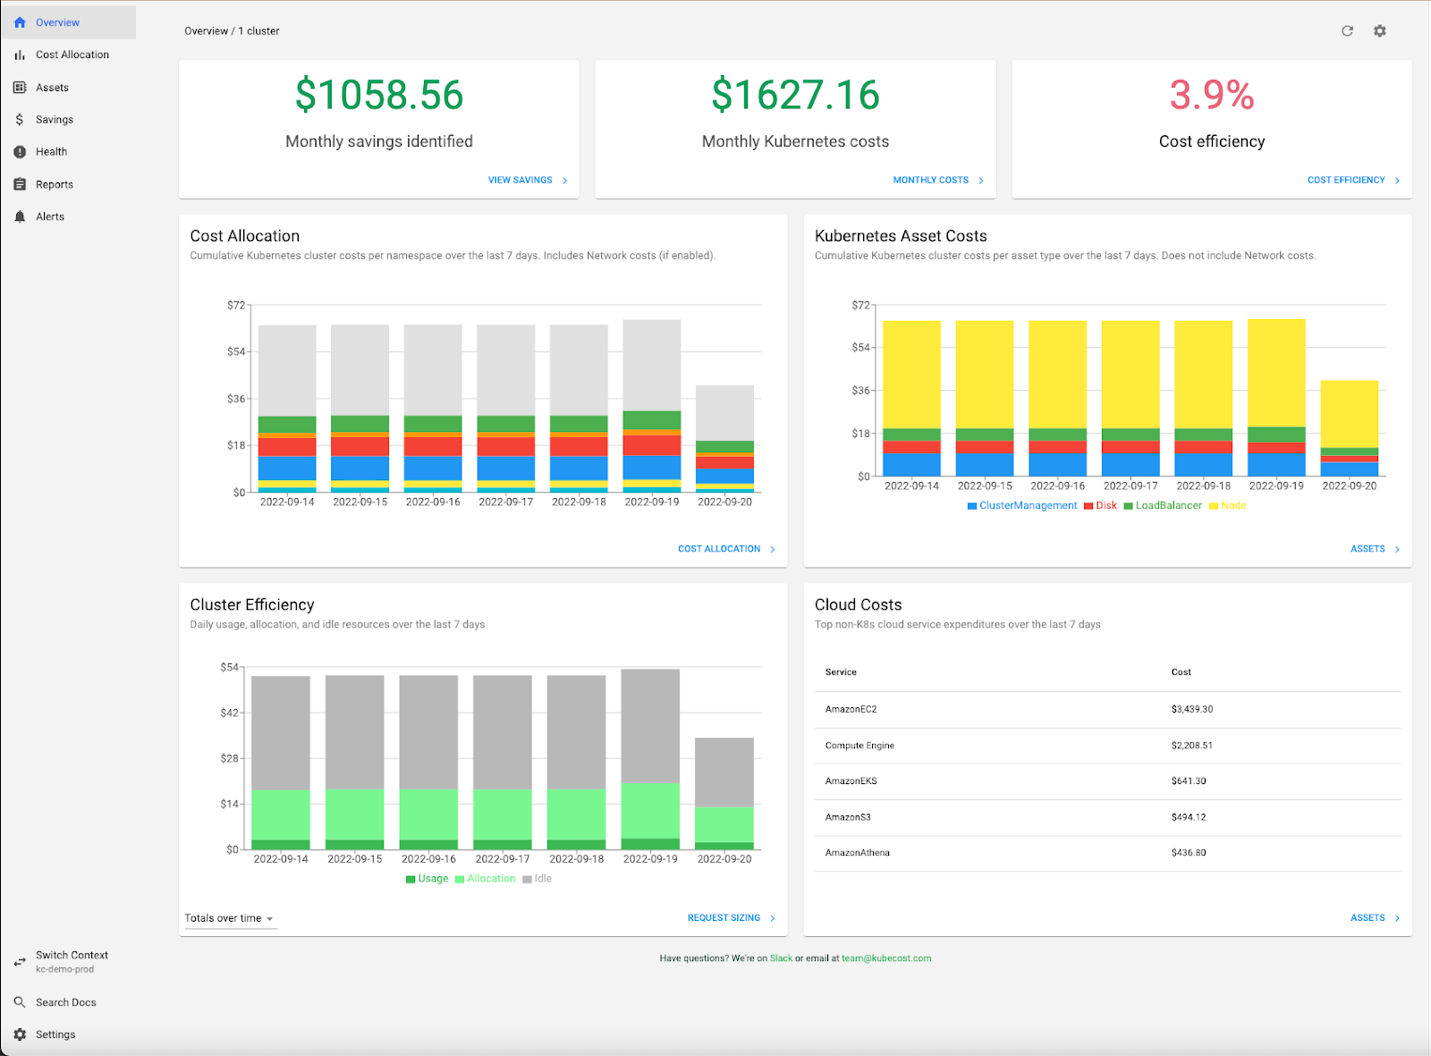Refresh data with the reload icon
The height and width of the screenshot is (1056, 1431).
1346,30
